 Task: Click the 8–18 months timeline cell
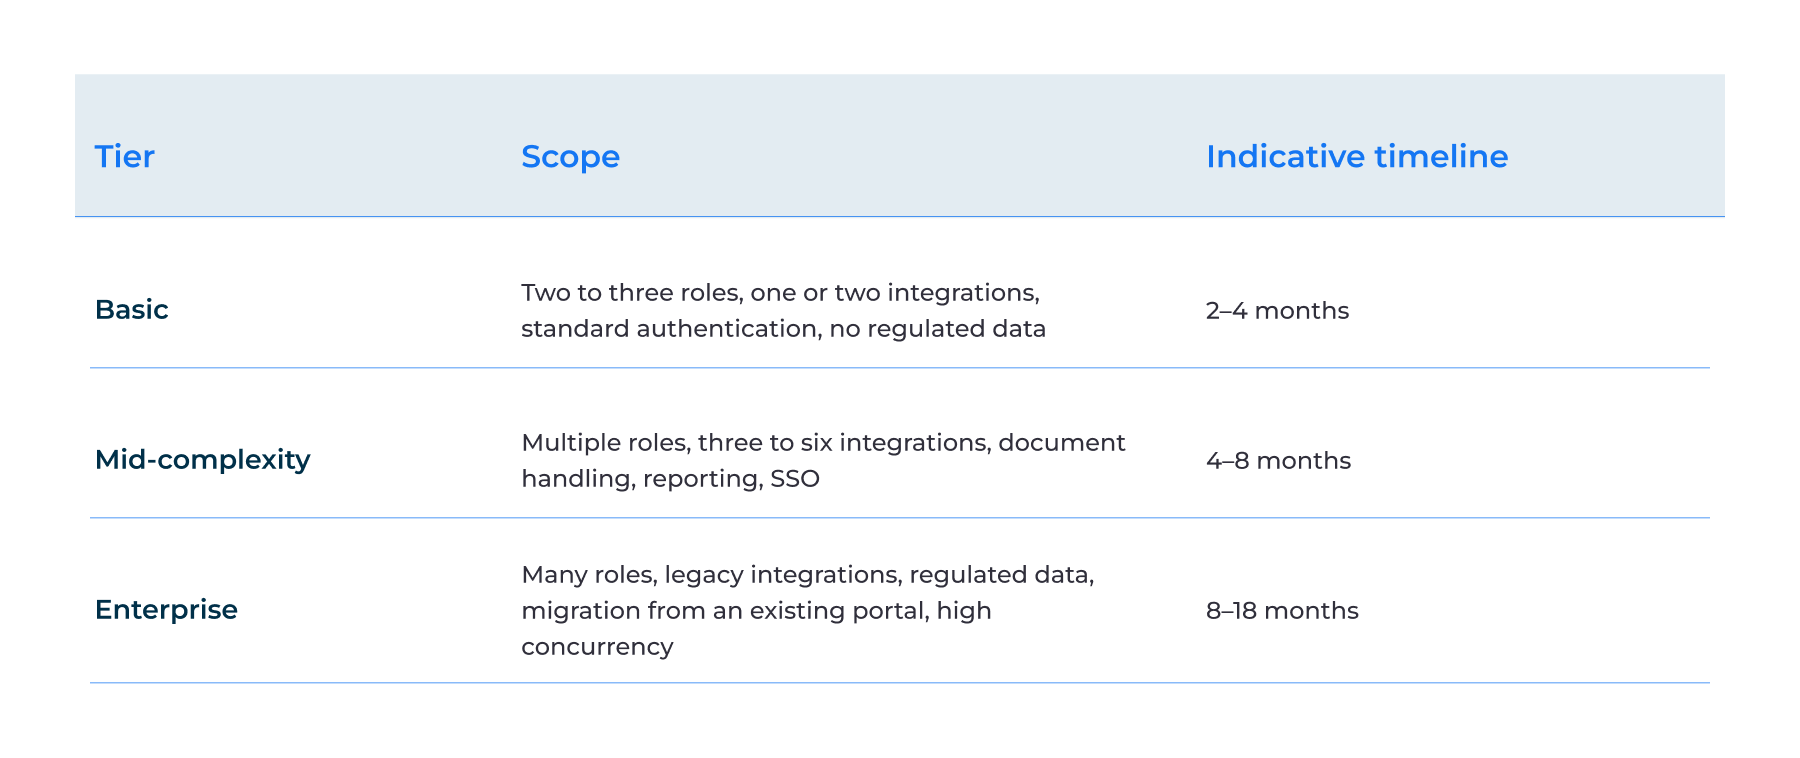point(1282,611)
